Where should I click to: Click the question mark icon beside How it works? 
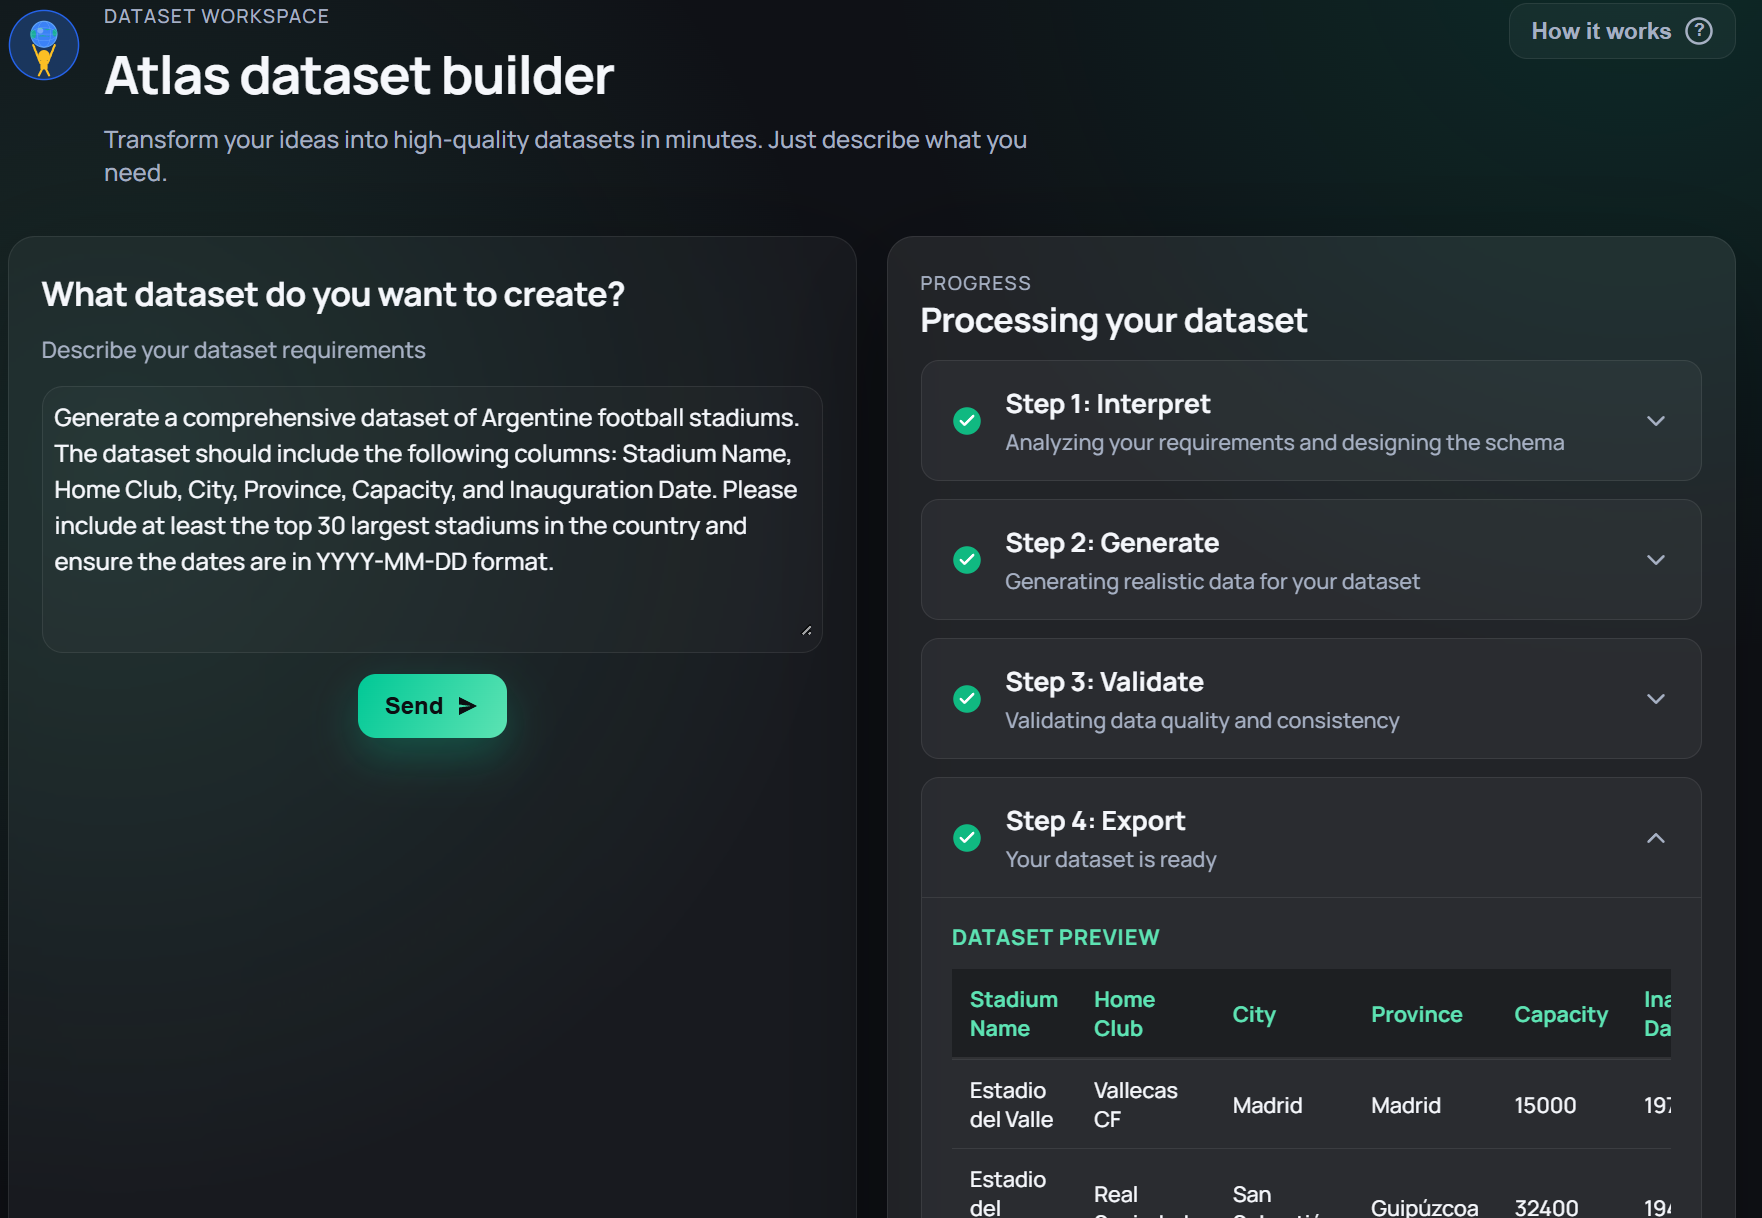pos(1698,31)
